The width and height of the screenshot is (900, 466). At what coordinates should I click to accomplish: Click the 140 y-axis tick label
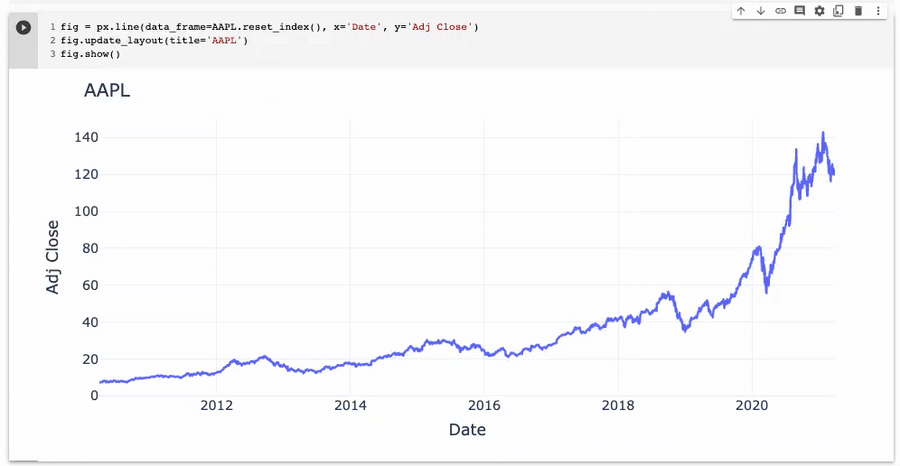(x=87, y=138)
